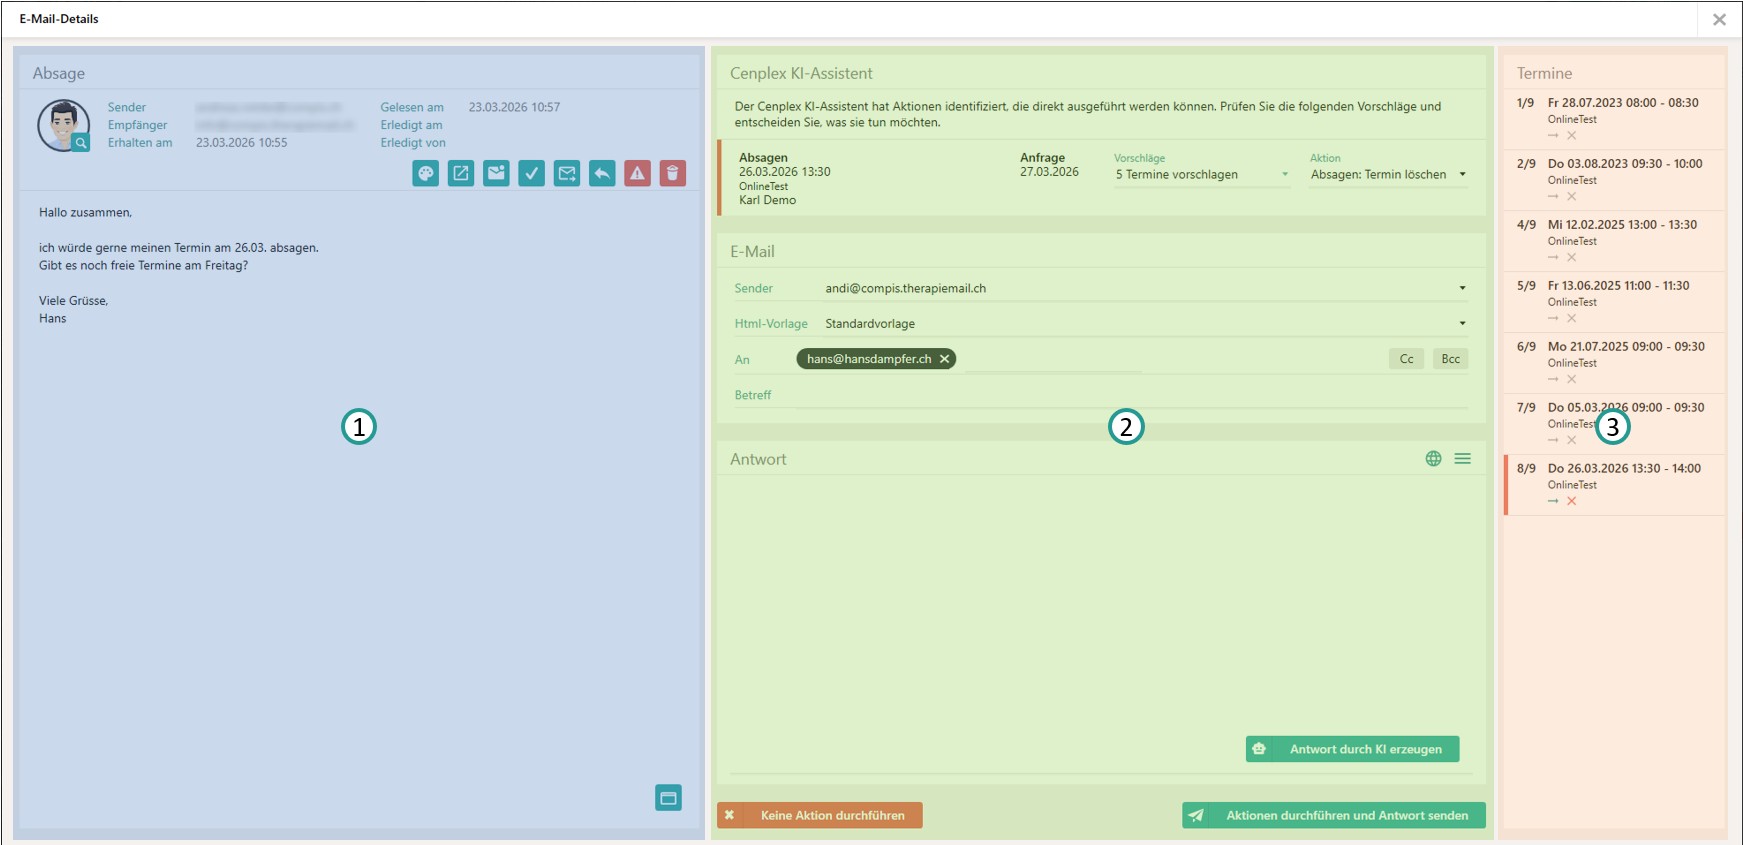1743x845 pixels.
Task: Delete the email with red trash icon
Action: click(x=673, y=173)
